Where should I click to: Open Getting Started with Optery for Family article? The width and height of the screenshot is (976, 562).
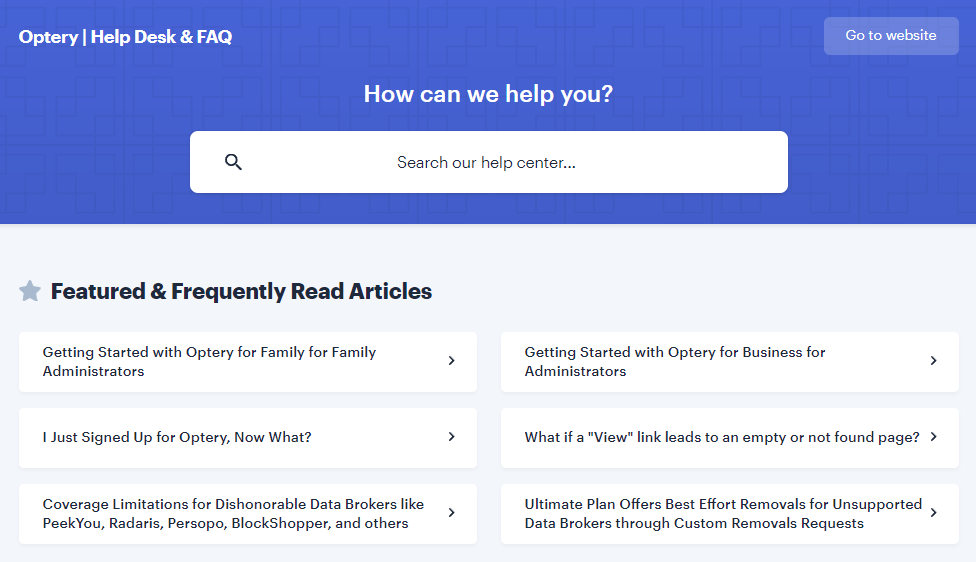tap(248, 362)
